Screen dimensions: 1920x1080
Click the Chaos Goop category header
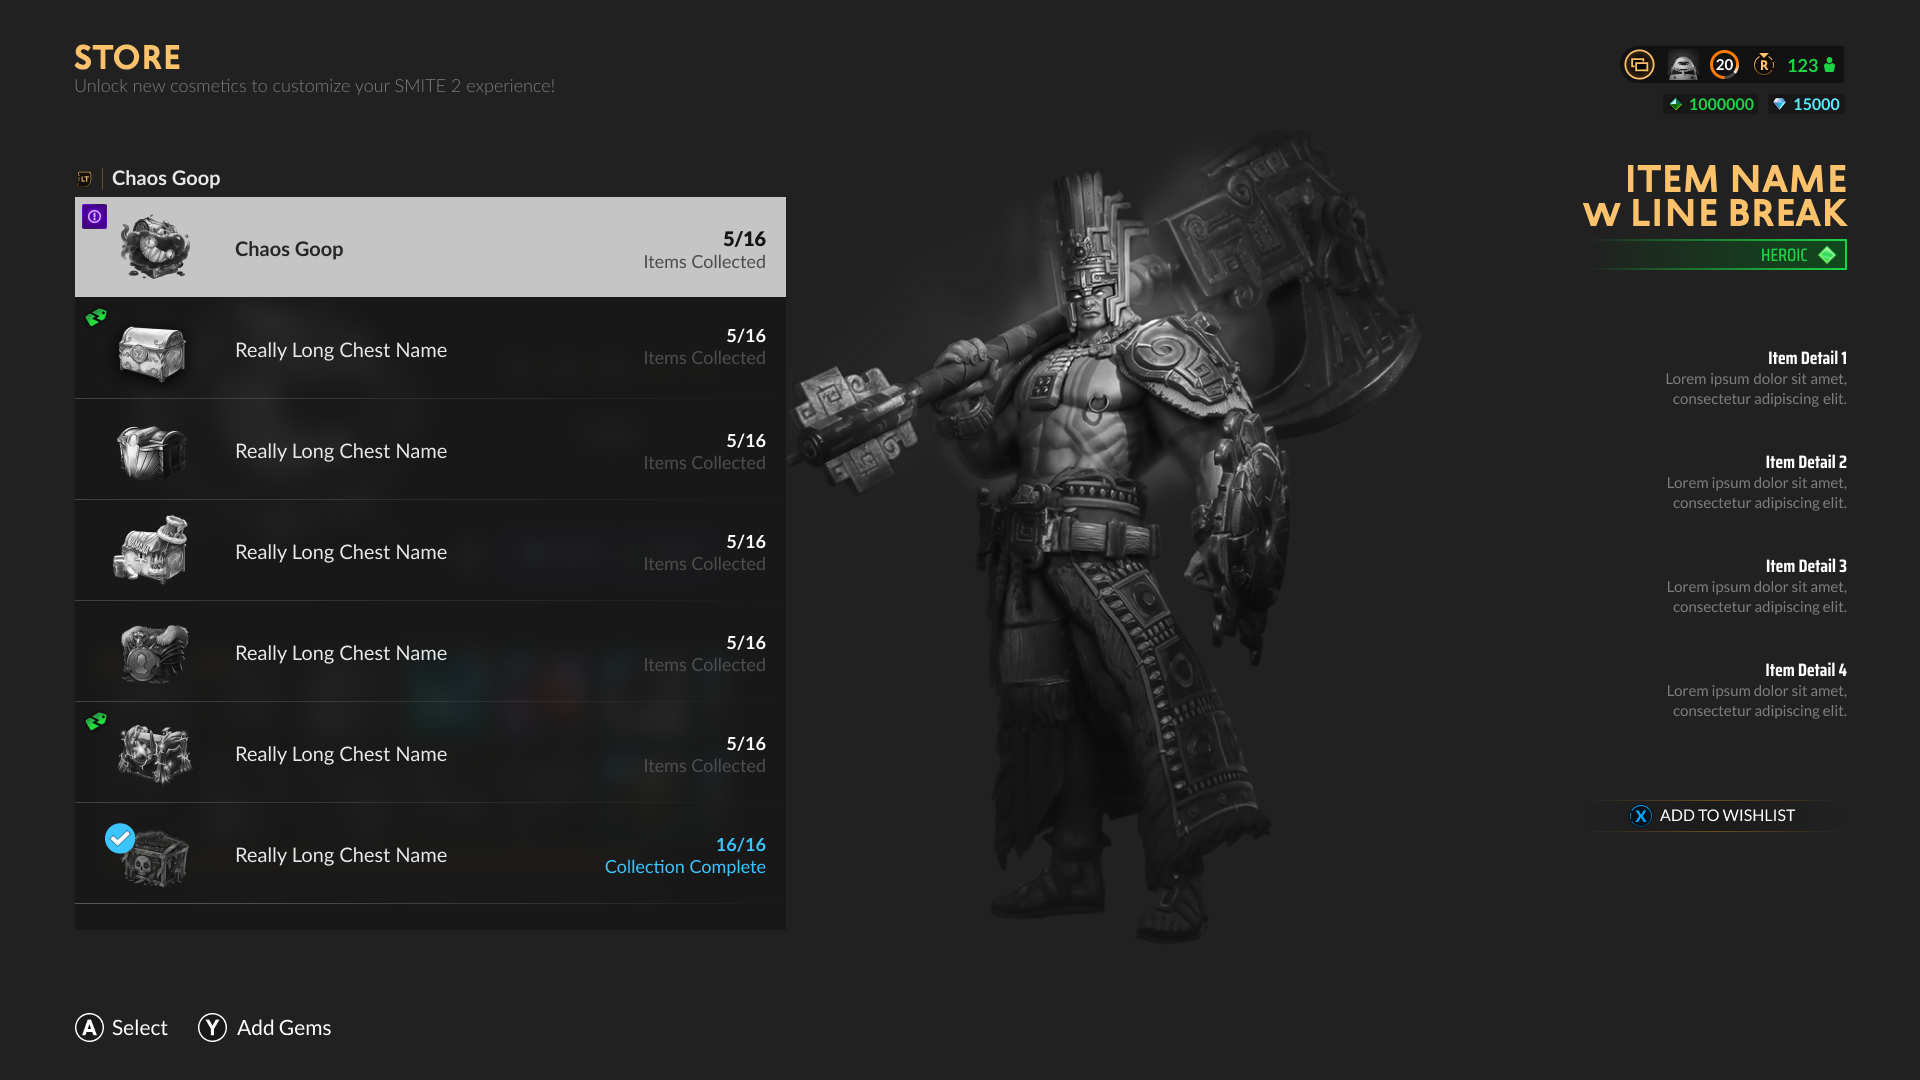click(166, 178)
